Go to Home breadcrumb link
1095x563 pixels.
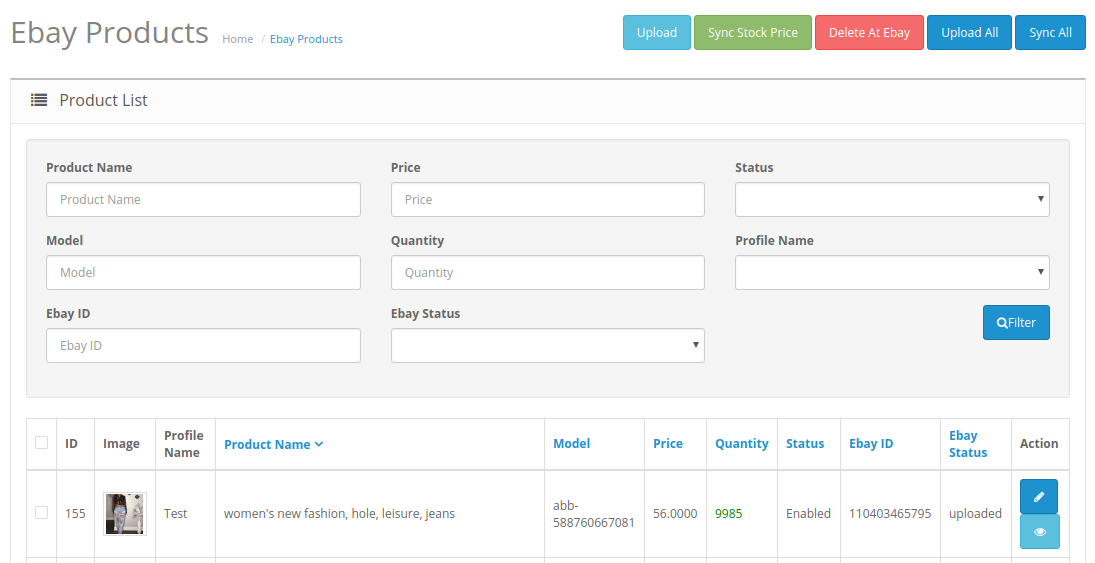point(237,39)
